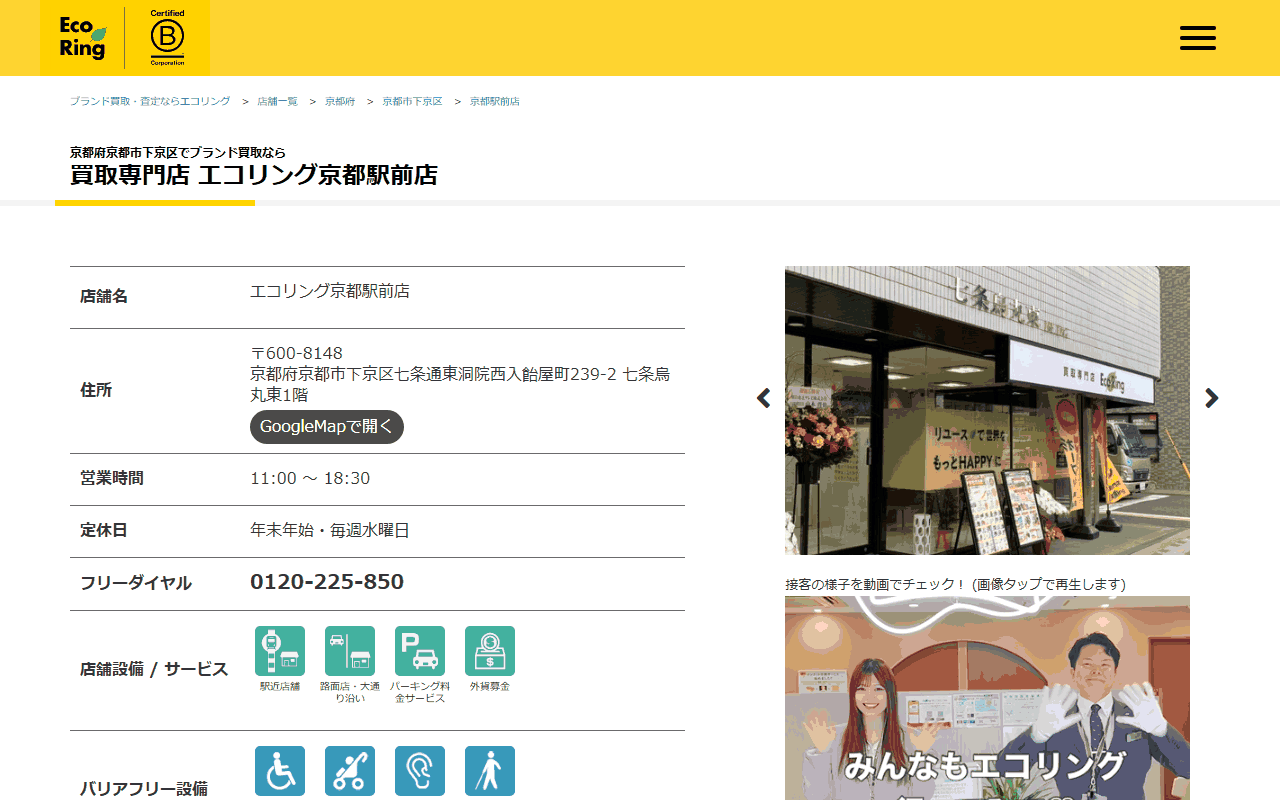
Task: Click the 接客の様子を動画でチェック caption
Action: click(x=955, y=584)
